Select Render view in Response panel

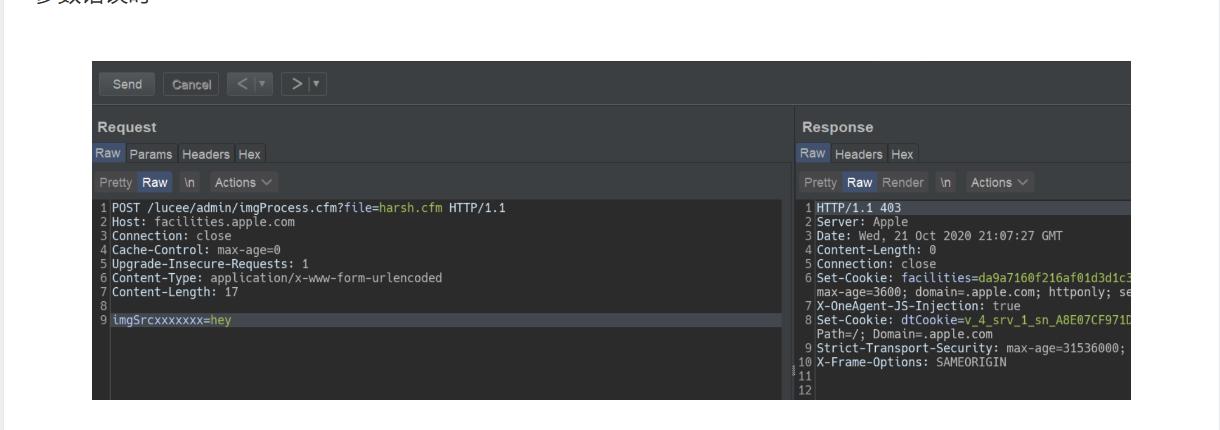[905, 183]
